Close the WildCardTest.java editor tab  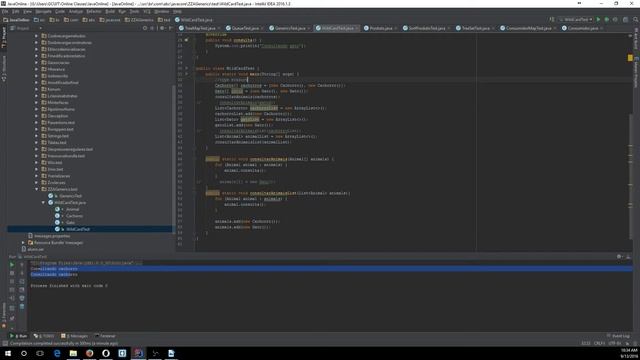click(357, 28)
